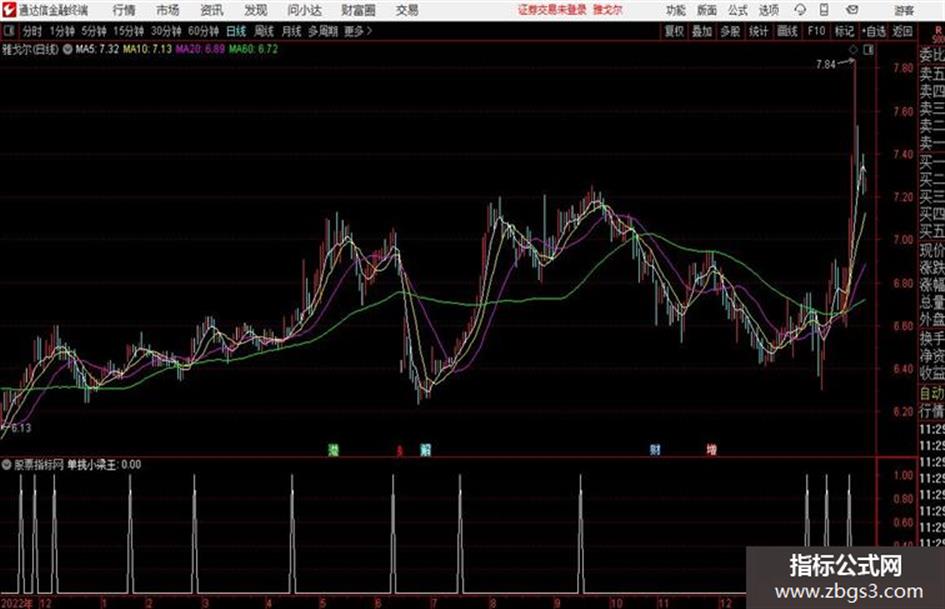Switch to 1分钟 chart period

pos(62,31)
